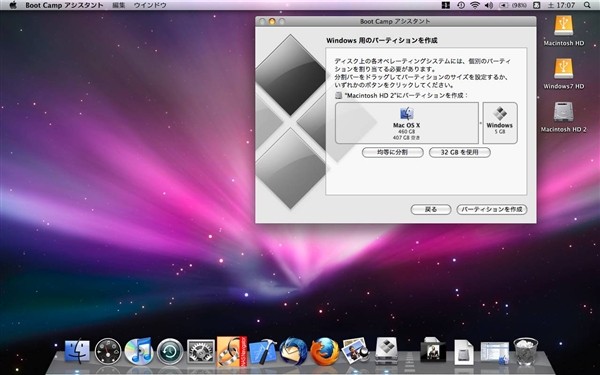Click 均等に分割 button
The image size is (600, 375).
[x=393, y=152]
